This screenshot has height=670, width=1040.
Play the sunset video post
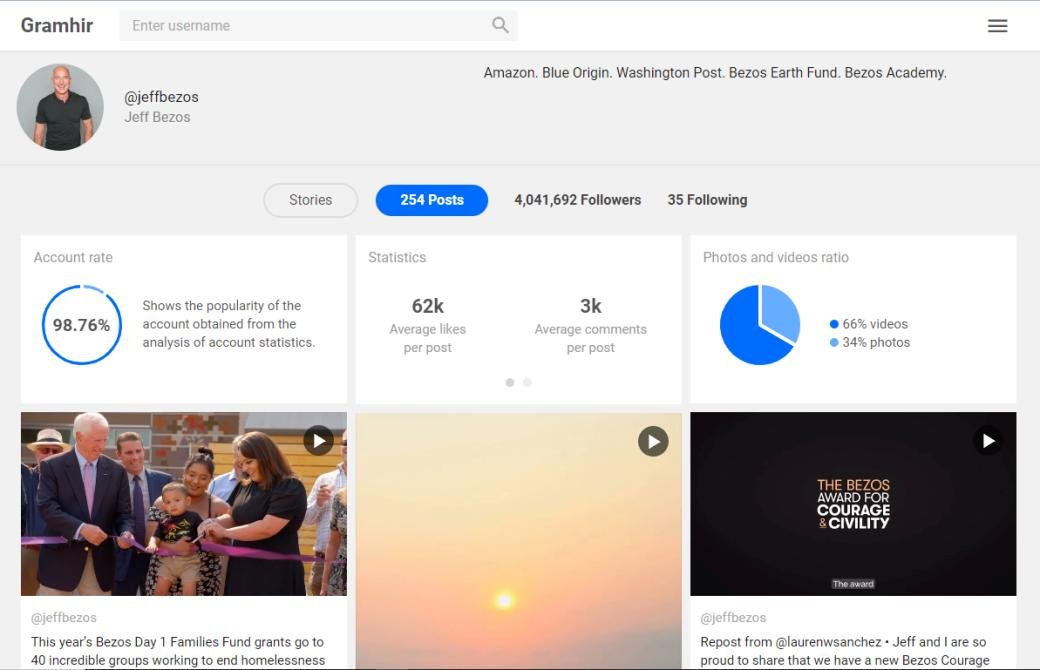(653, 440)
